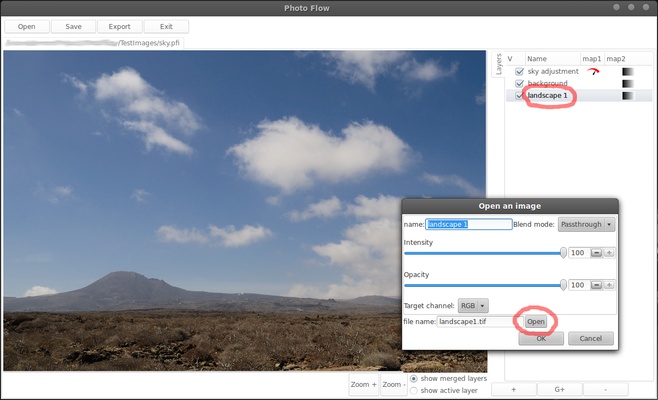Screen dimensions: 658x400
Task: Uncheck the background layer visibility checkbox
Action: tap(519, 84)
